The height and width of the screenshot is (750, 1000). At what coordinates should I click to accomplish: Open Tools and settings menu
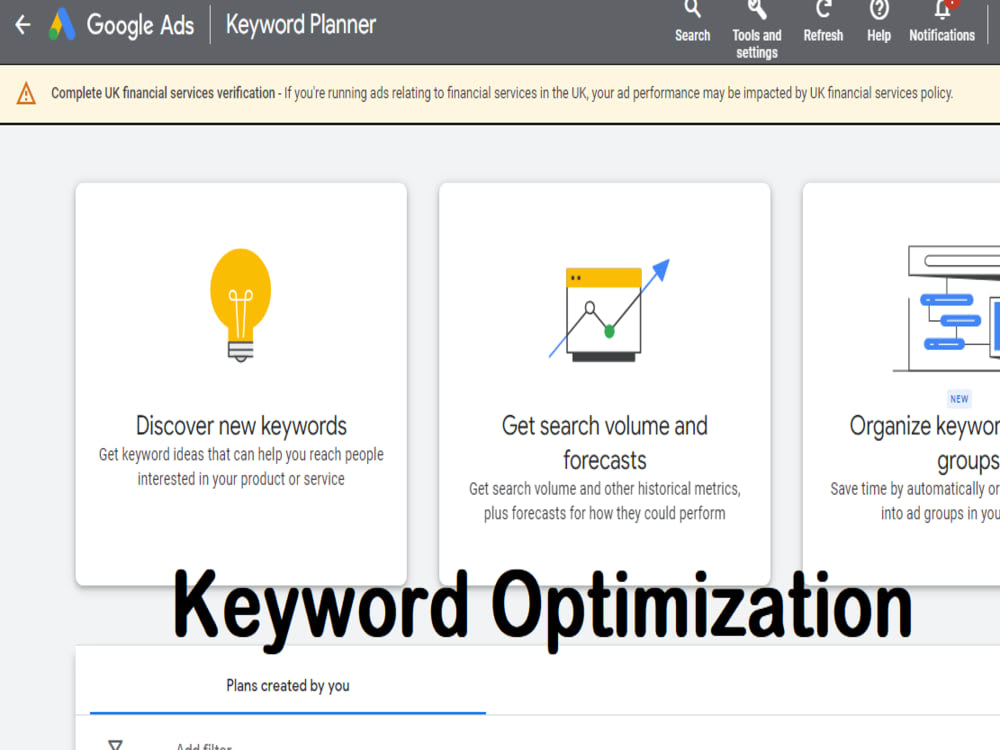click(x=756, y=30)
